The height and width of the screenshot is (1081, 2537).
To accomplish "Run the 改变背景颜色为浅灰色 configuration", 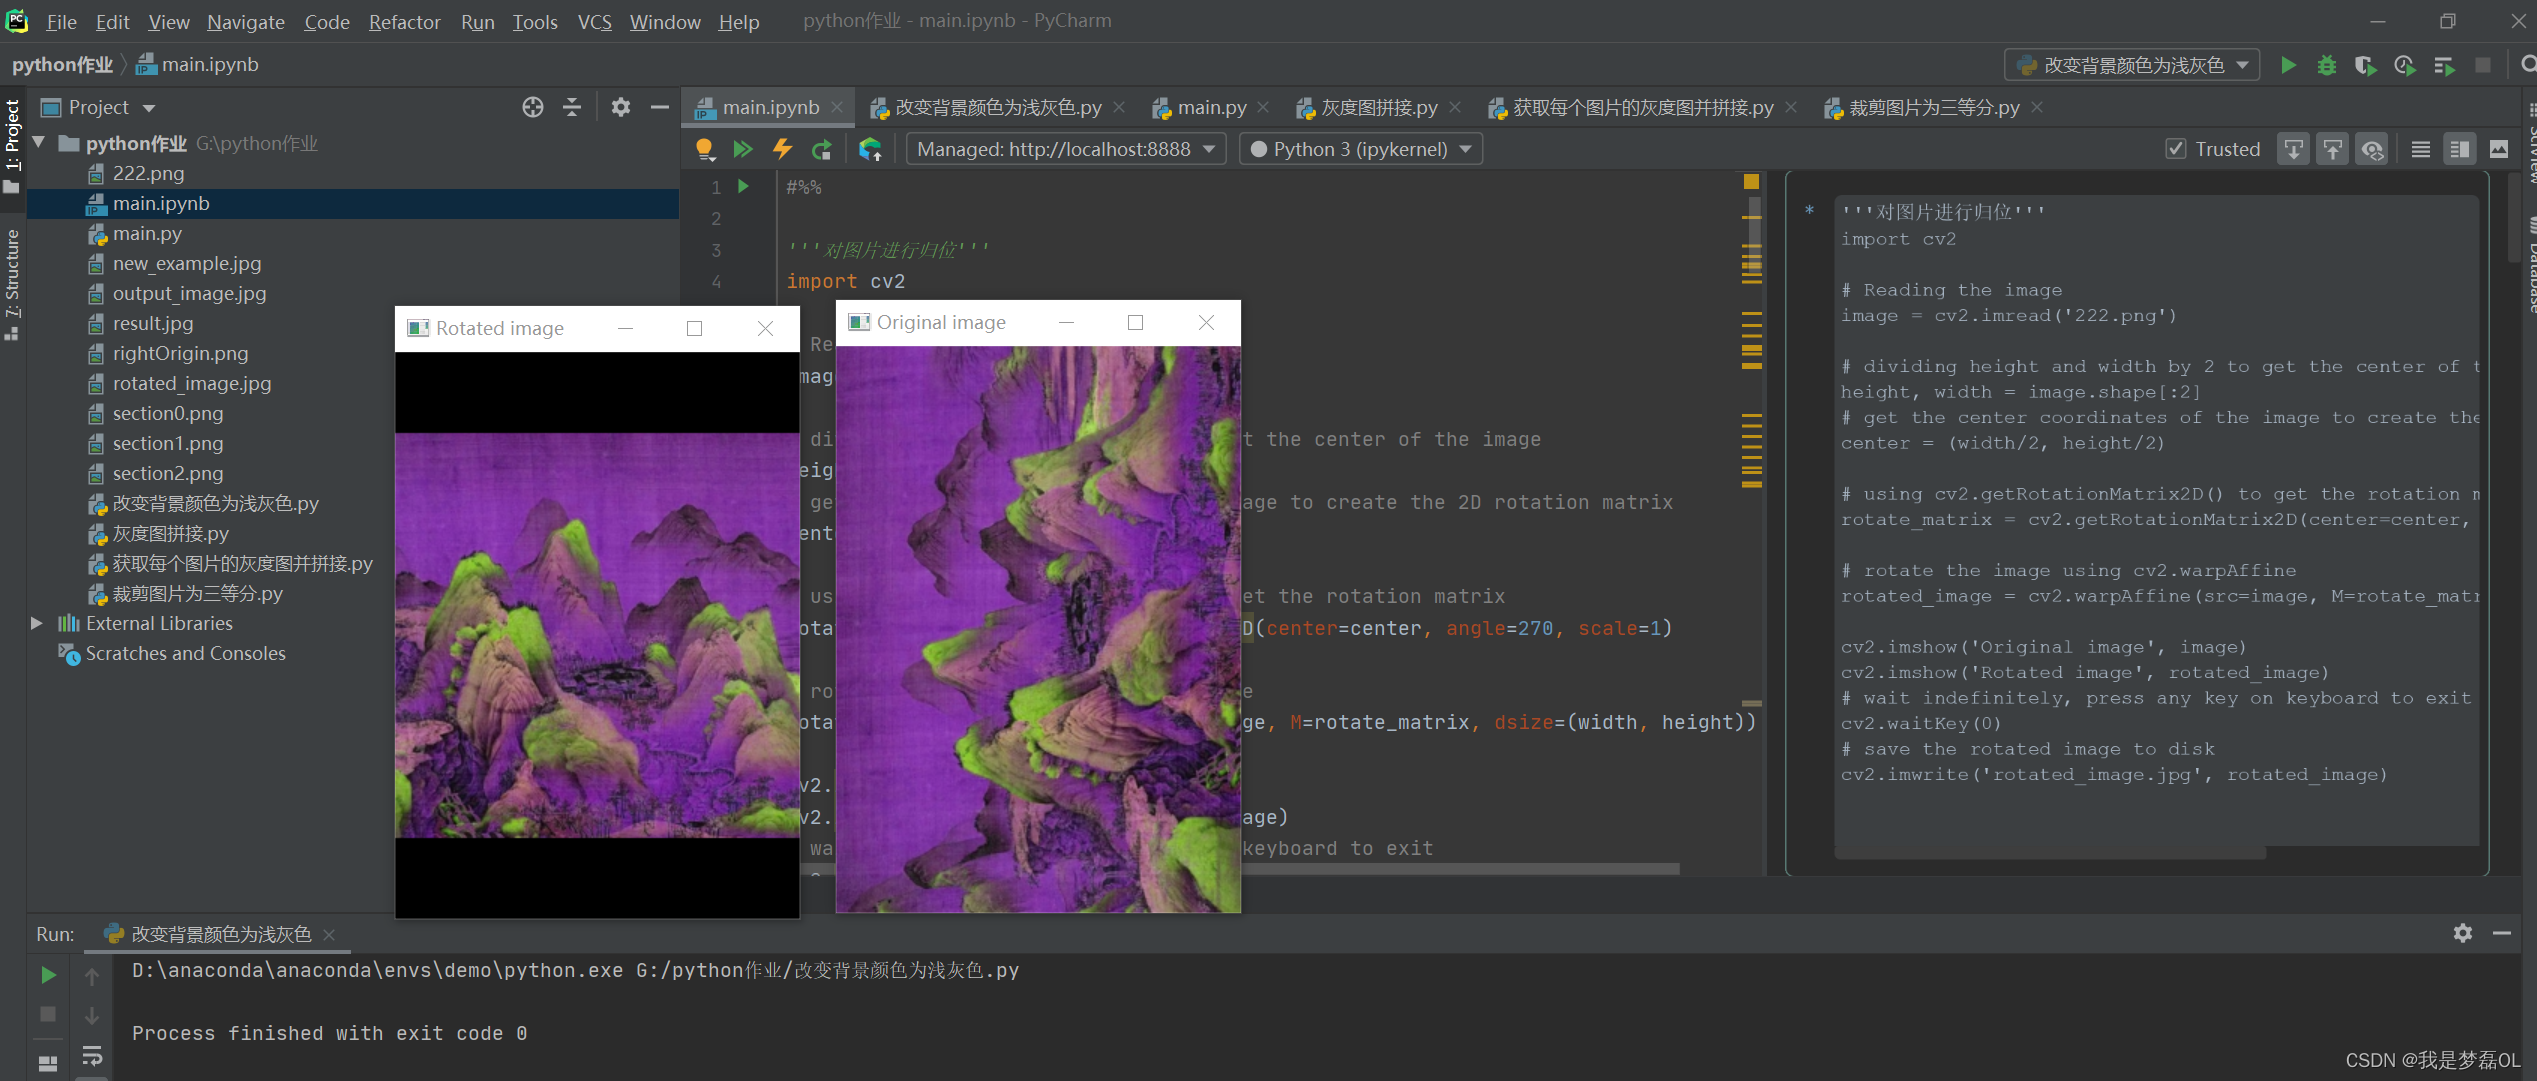I will [x=2288, y=65].
